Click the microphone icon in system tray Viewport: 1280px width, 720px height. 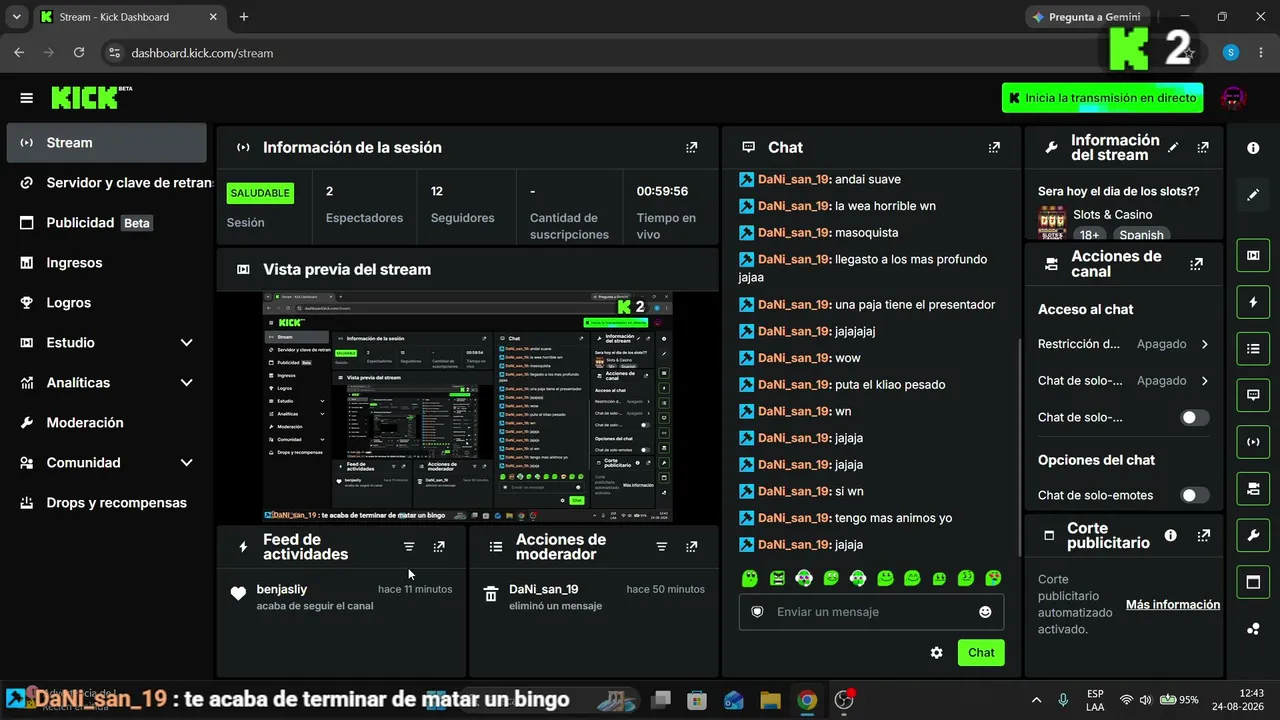(1063, 700)
